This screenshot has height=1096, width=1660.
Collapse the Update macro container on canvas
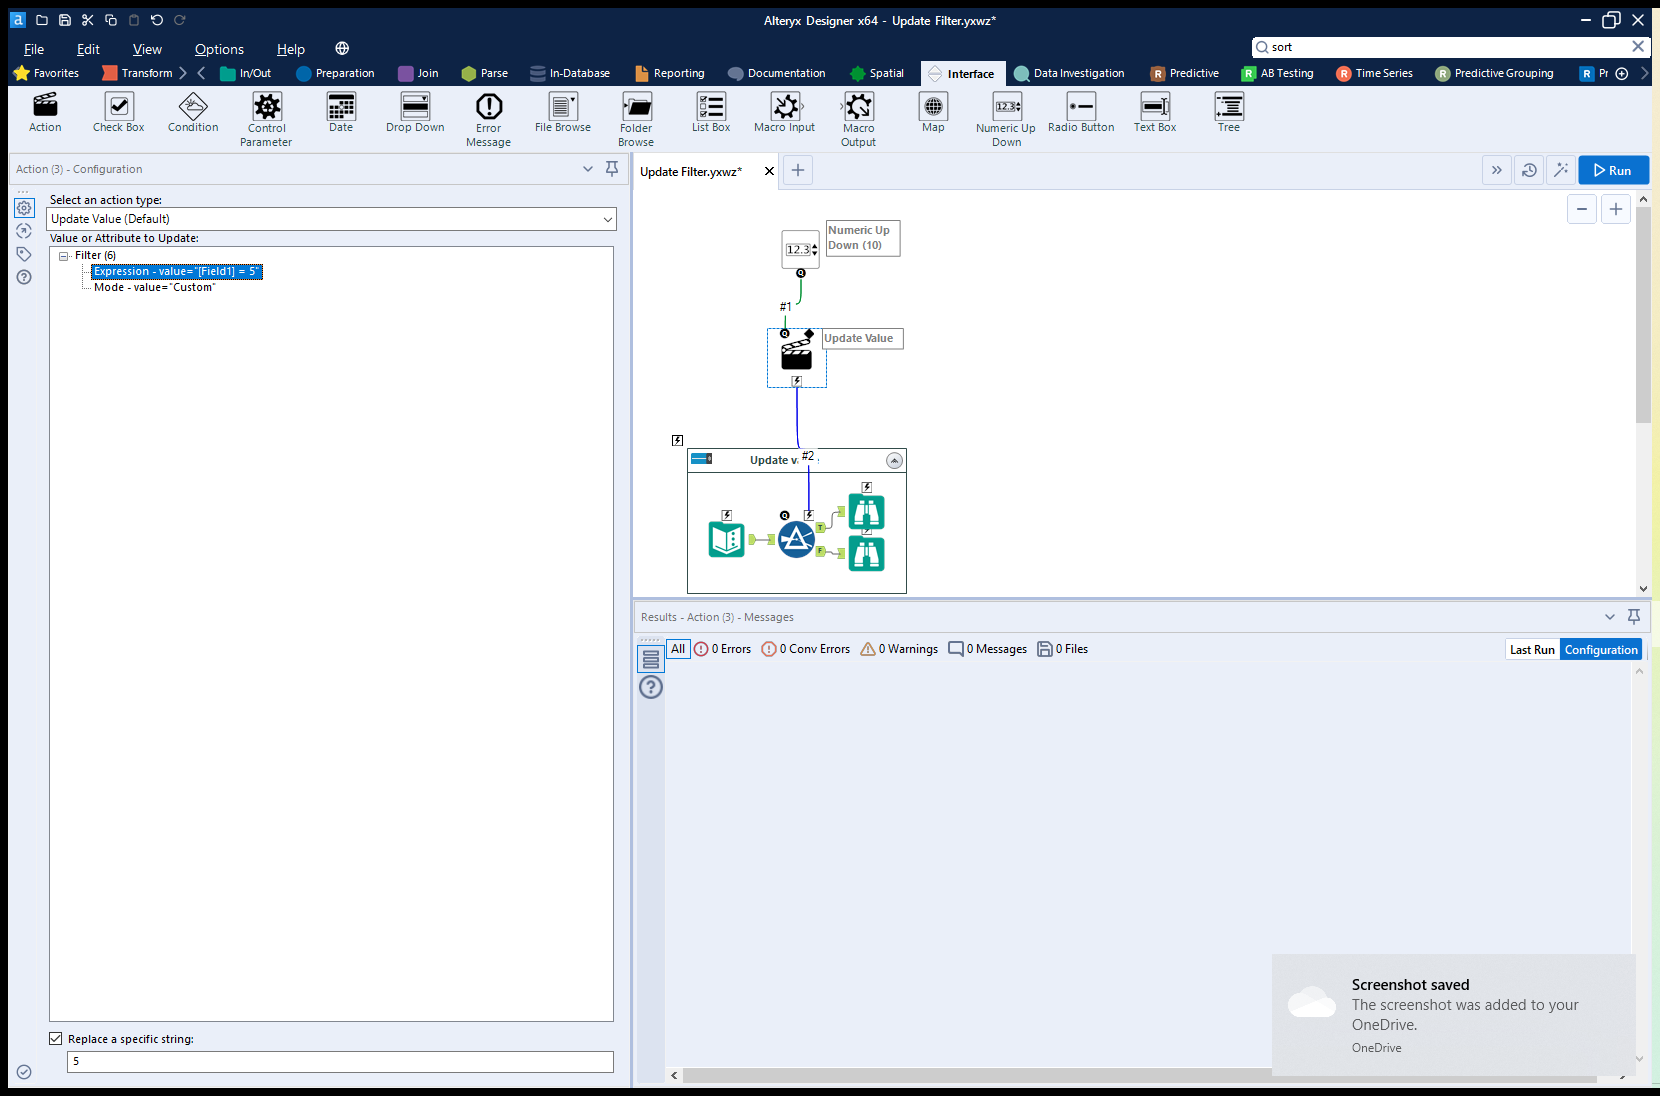click(894, 460)
